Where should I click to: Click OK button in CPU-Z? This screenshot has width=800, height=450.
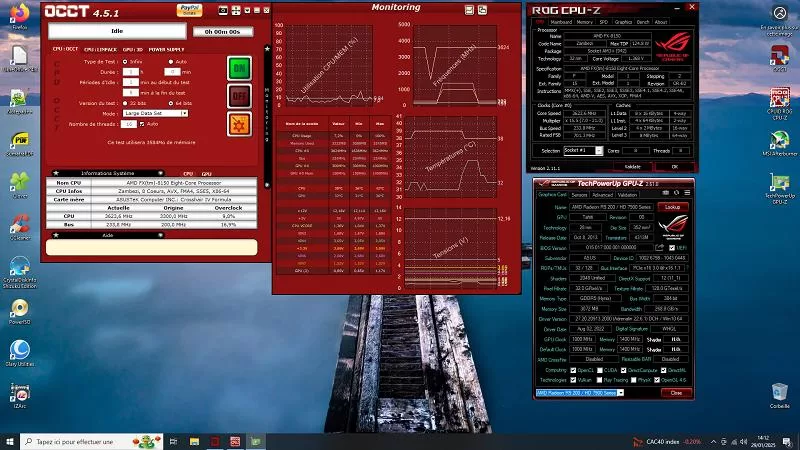[674, 167]
